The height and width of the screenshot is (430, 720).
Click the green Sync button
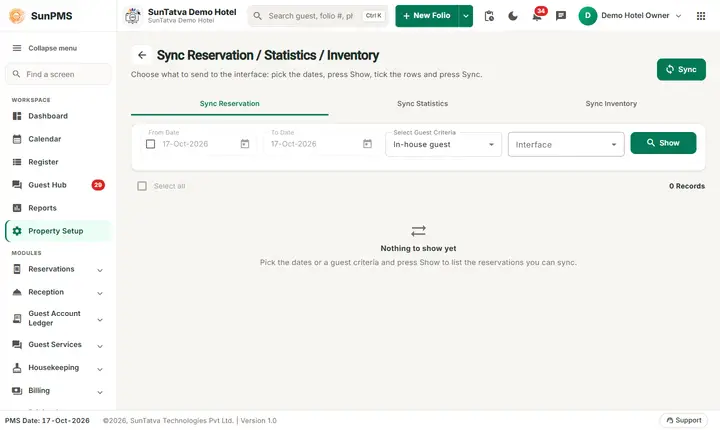[681, 69]
